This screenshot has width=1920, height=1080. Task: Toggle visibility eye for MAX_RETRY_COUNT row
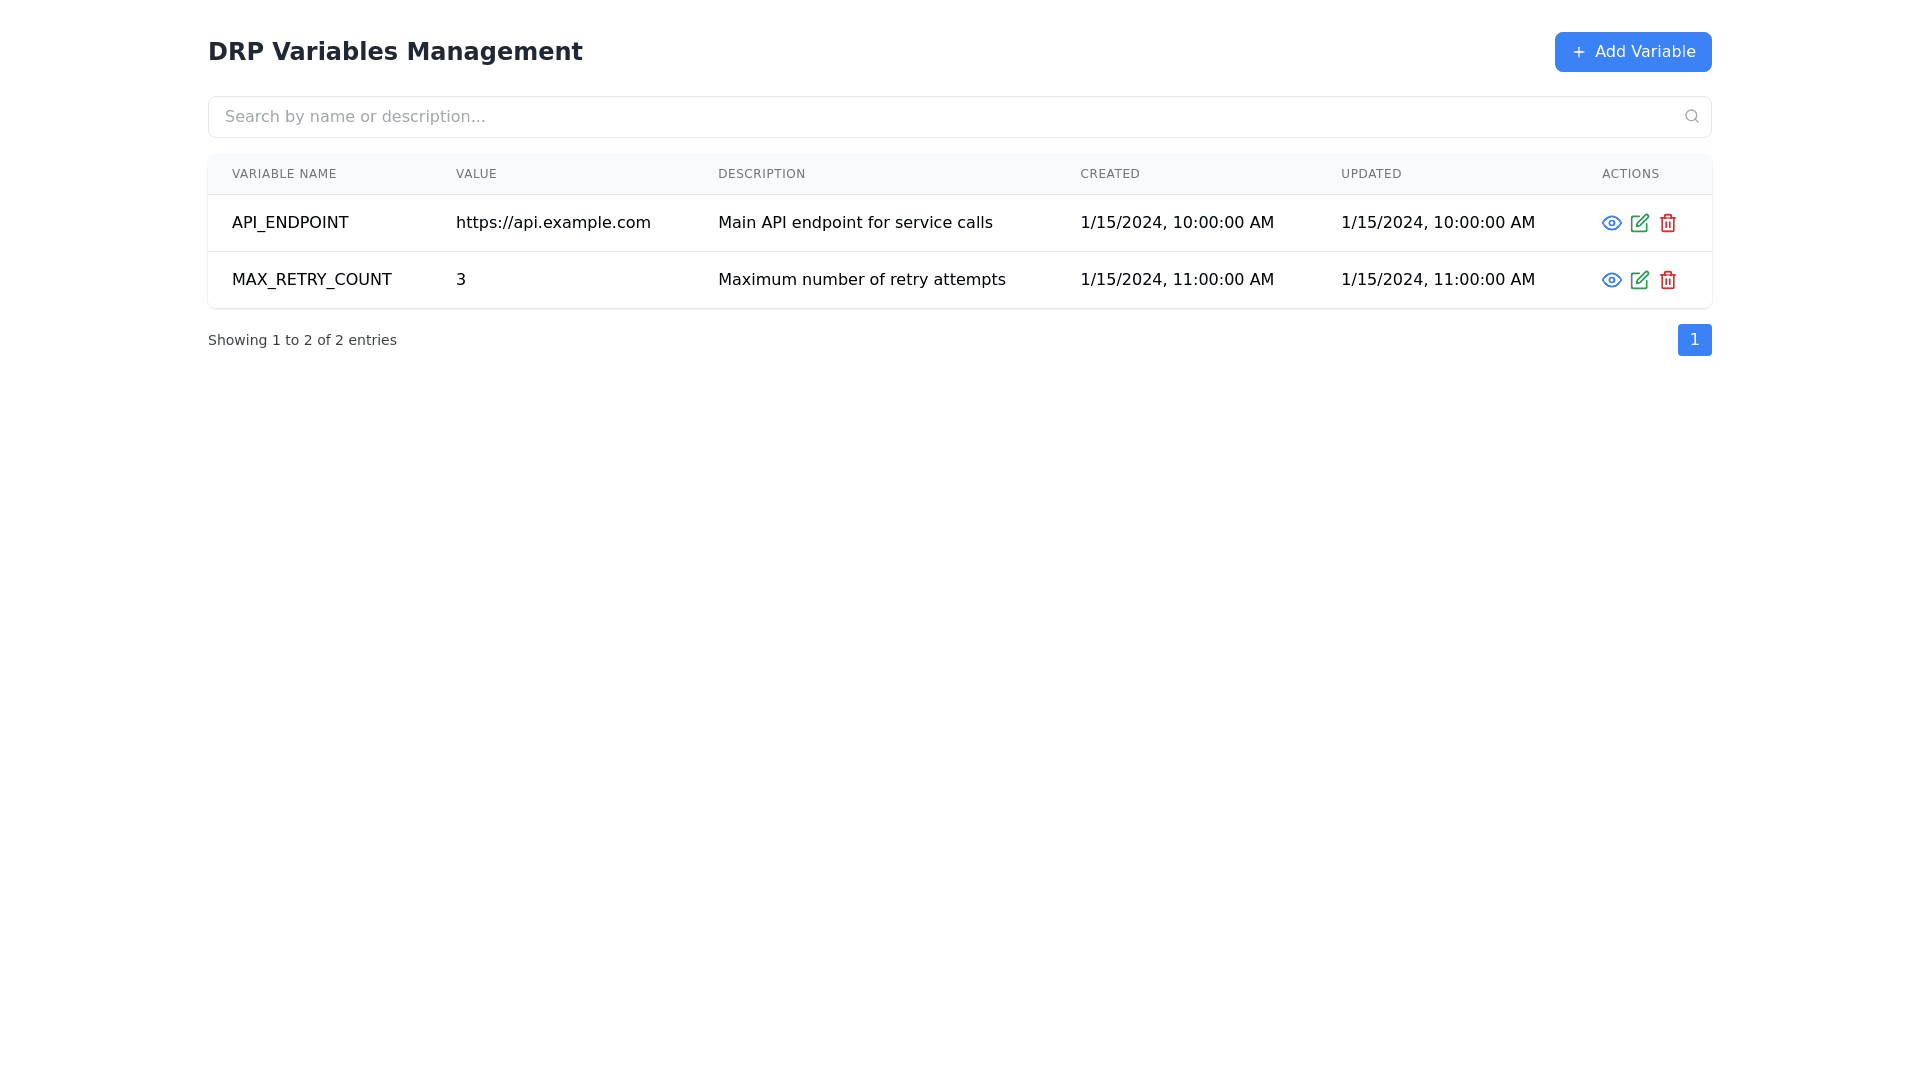[x=1610, y=280]
